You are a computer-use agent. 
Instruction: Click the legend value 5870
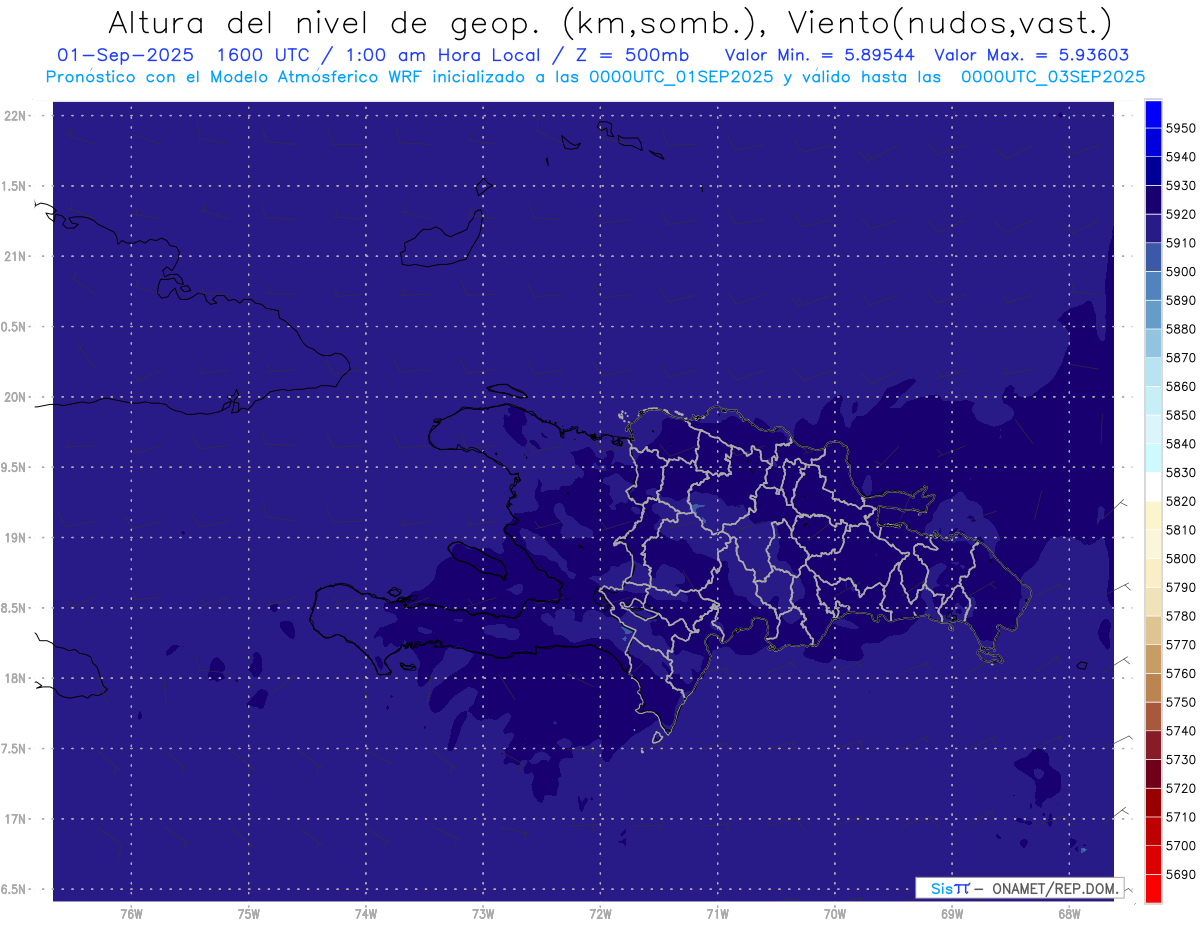1181,357
